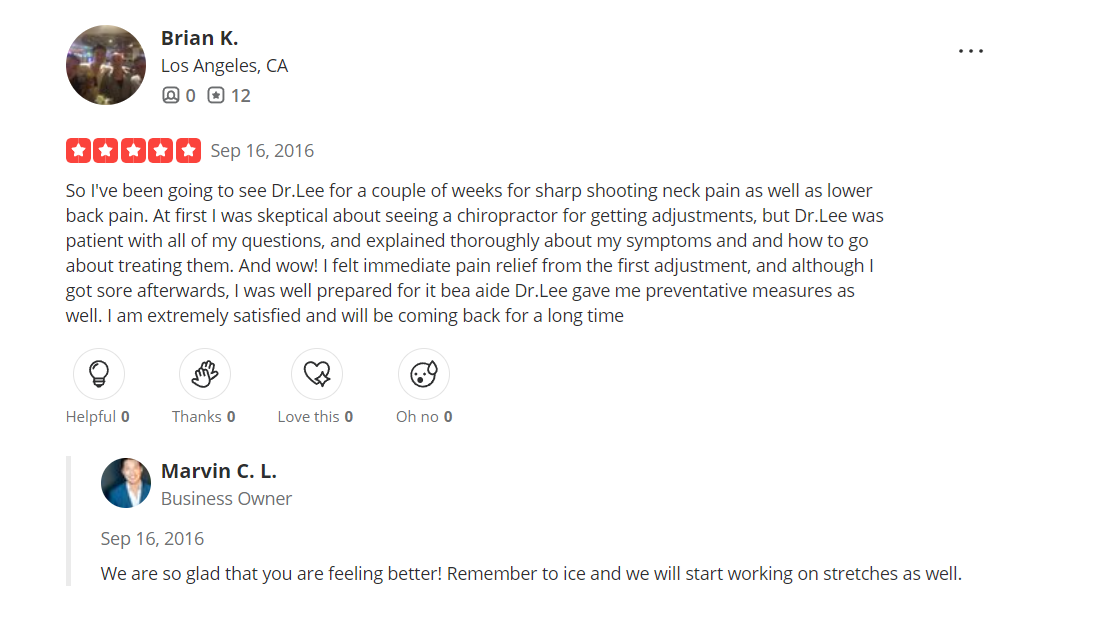Click the Marvin C. L. name link
Viewport: 1116px width, 622px height.
[x=218, y=471]
